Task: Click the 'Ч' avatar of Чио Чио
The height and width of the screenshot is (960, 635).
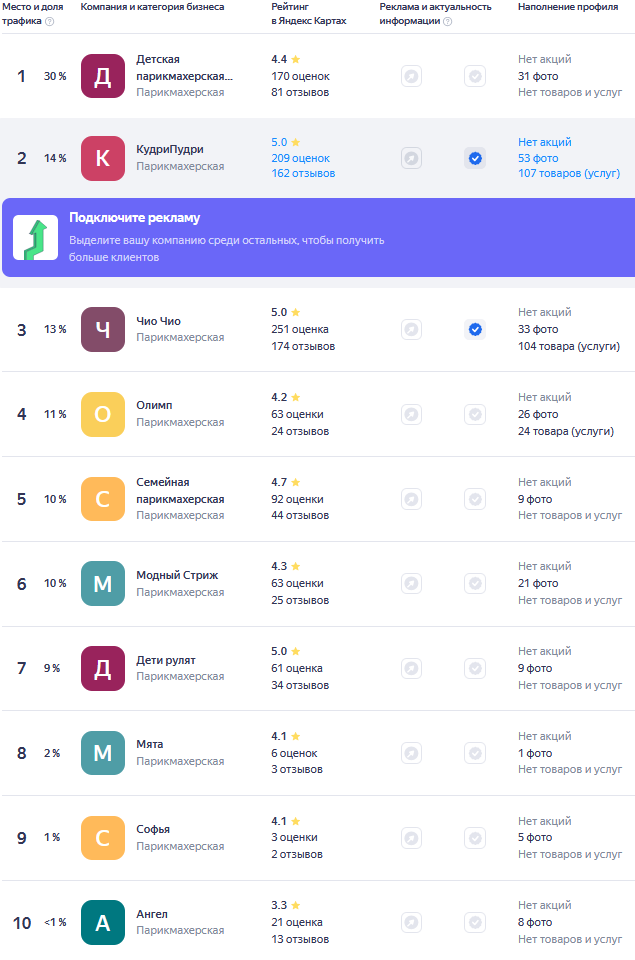Action: (x=103, y=329)
